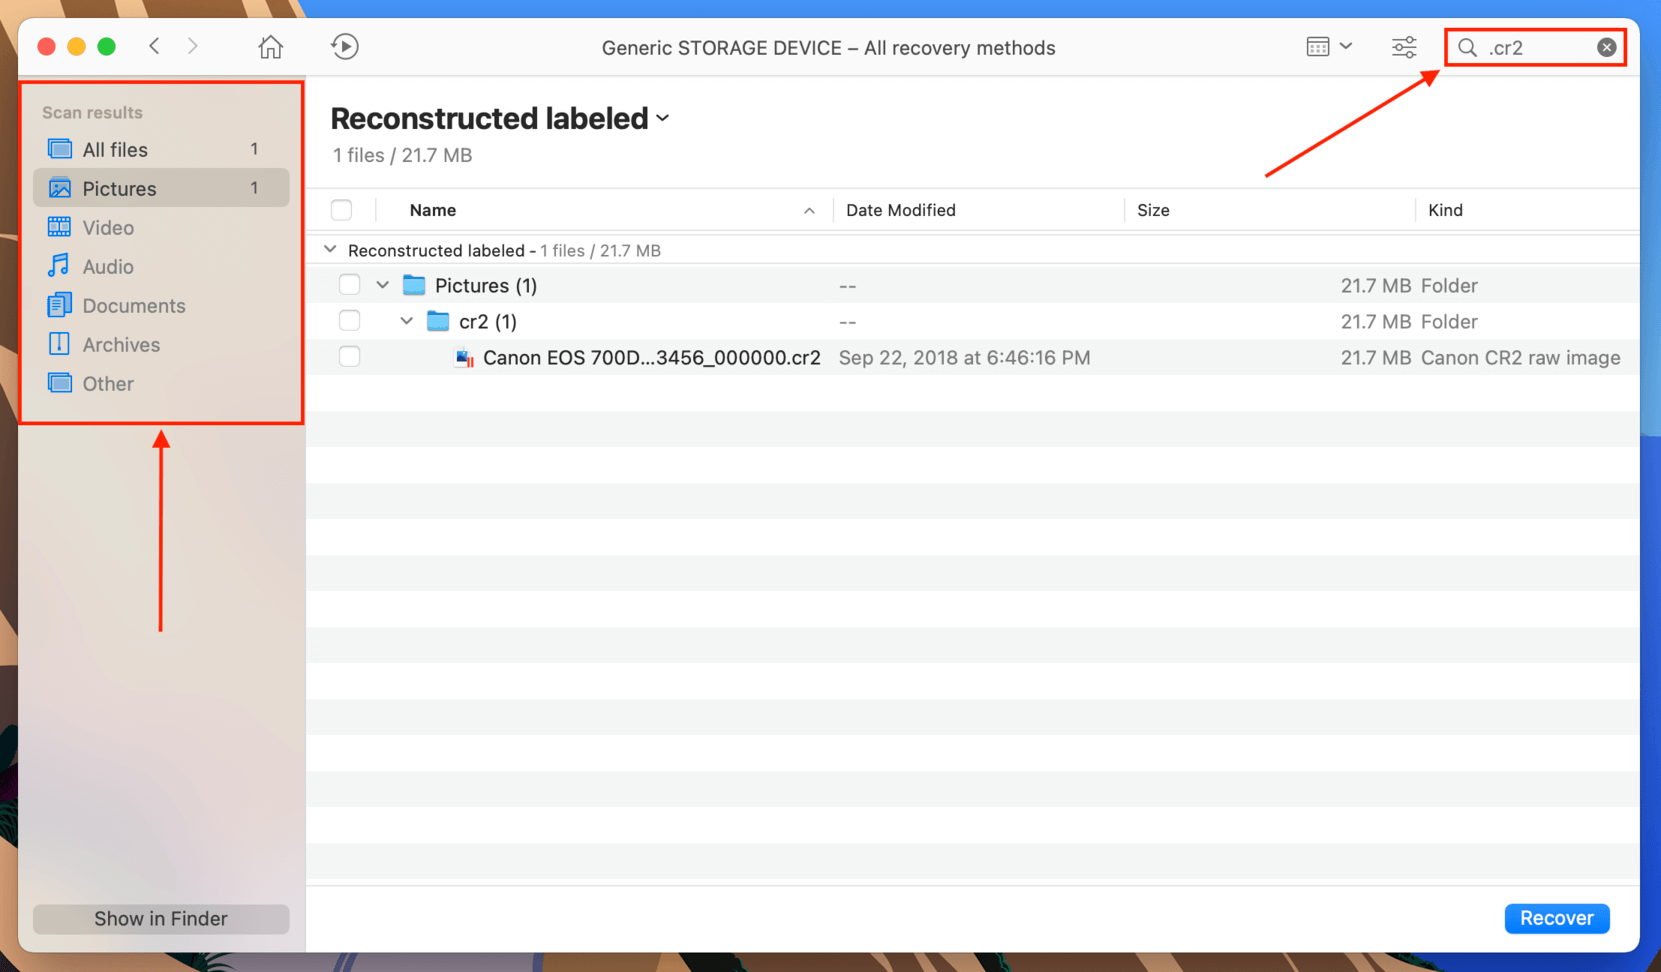The width and height of the screenshot is (1661, 972).
Task: Click the cr2 (1) folder icon
Action: click(x=438, y=321)
